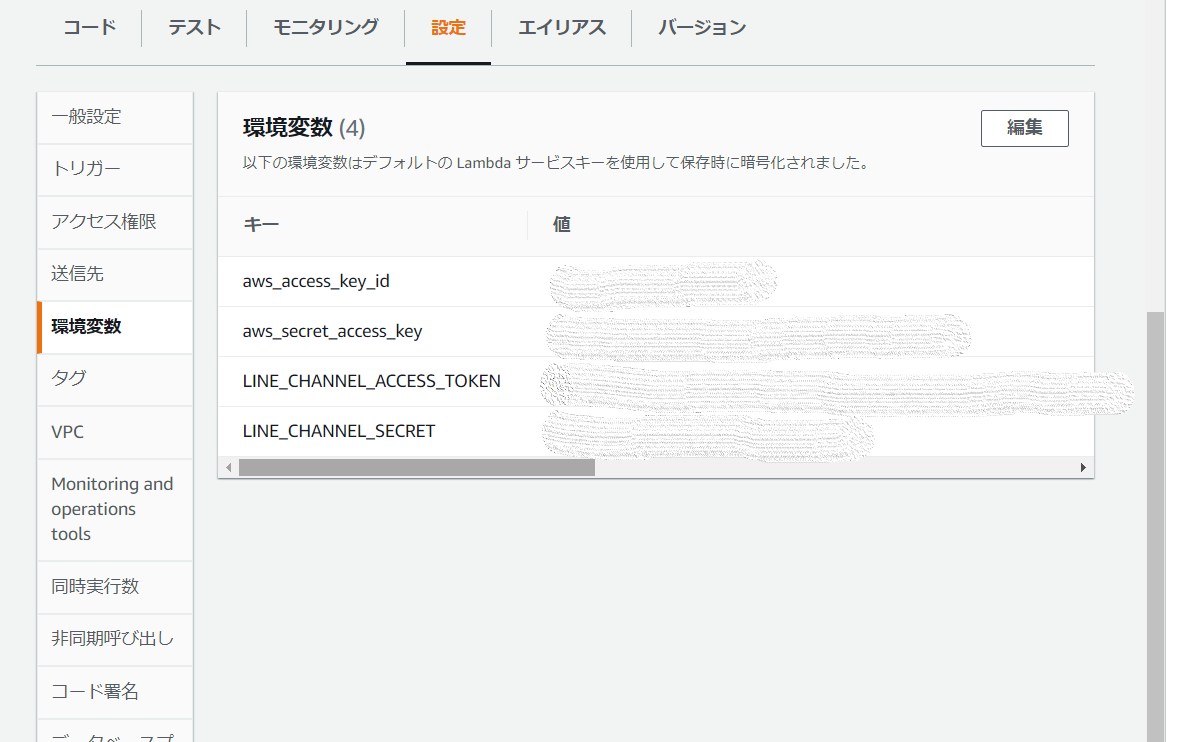The height and width of the screenshot is (742, 1195).
Task: Select the aws_access_key_id table row
Action: (317, 281)
